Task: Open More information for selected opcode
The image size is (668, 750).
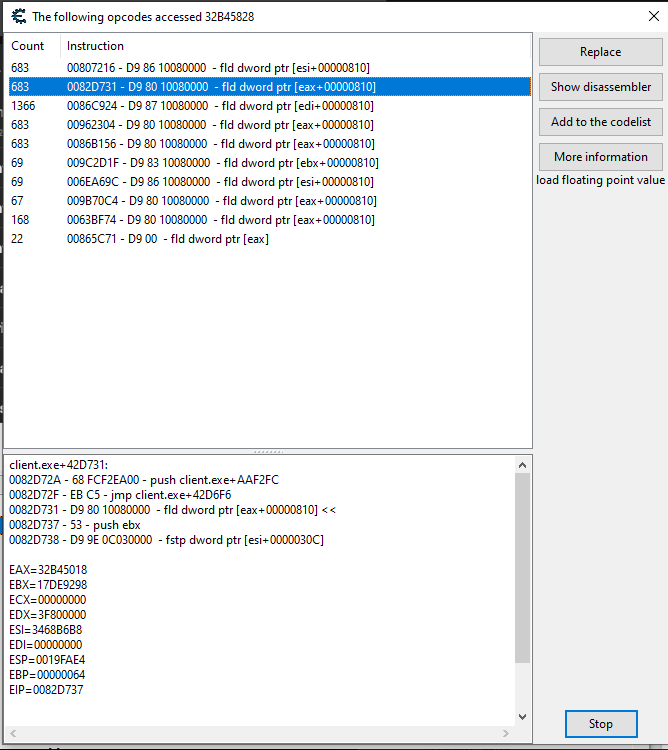Action: [x=601, y=157]
